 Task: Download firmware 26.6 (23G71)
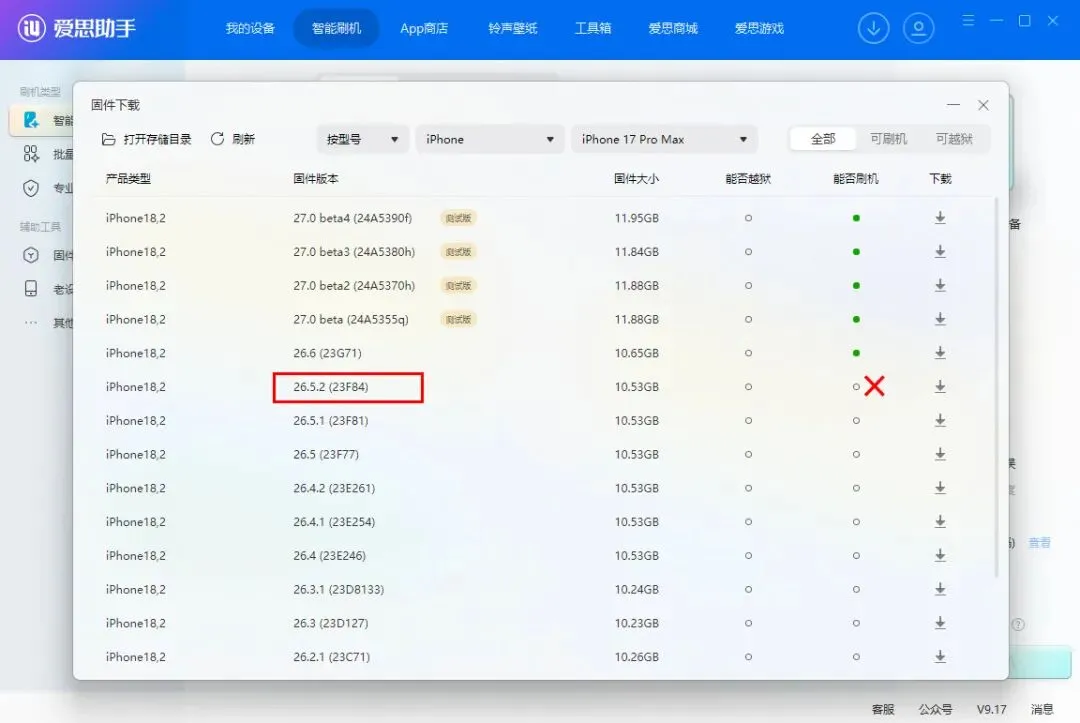pyautogui.click(x=940, y=353)
